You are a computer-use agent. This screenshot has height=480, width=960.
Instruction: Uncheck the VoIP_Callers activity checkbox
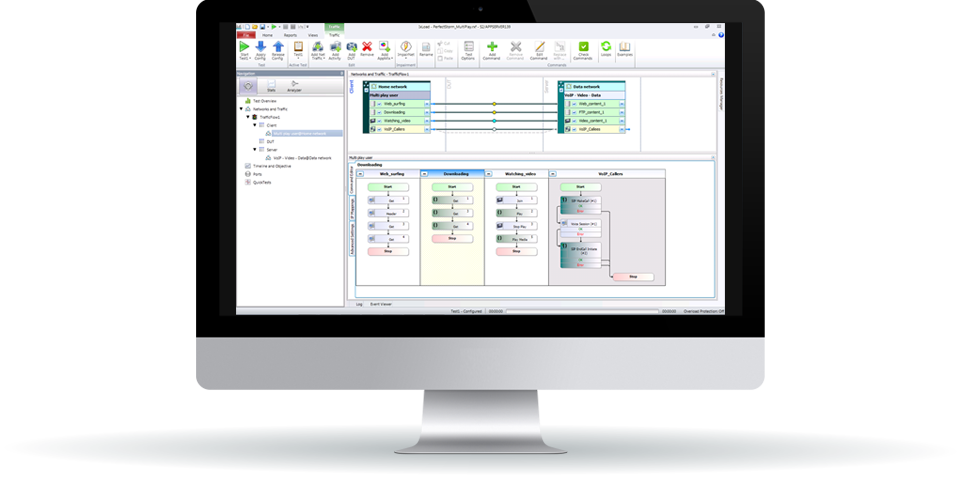pos(379,129)
